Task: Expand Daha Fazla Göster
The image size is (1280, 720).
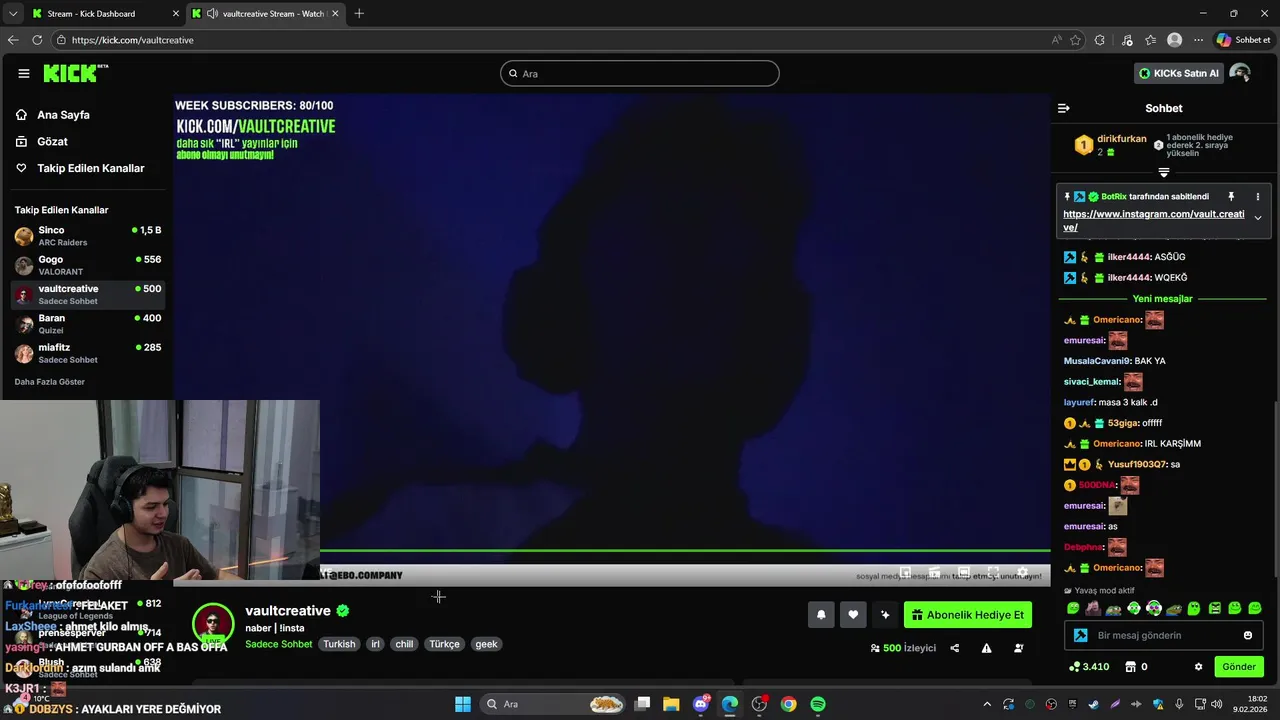Action: tap(50, 382)
